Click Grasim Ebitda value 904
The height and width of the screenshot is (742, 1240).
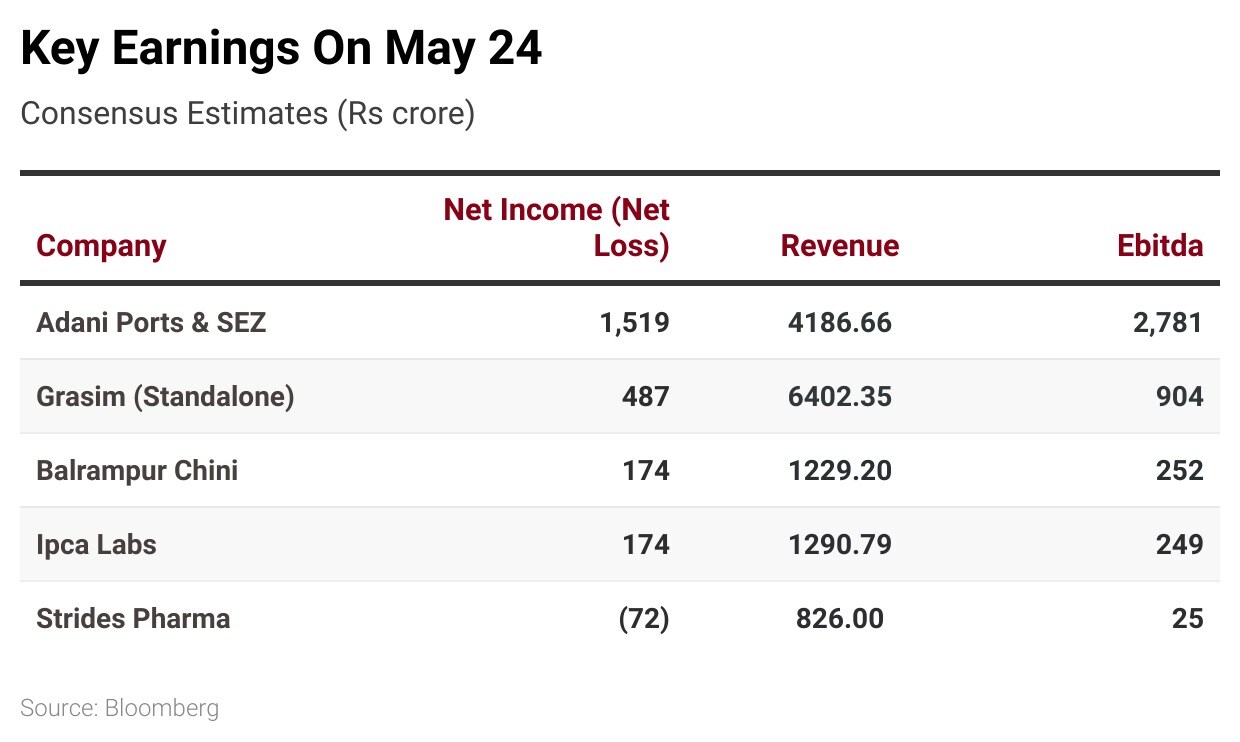(1179, 397)
